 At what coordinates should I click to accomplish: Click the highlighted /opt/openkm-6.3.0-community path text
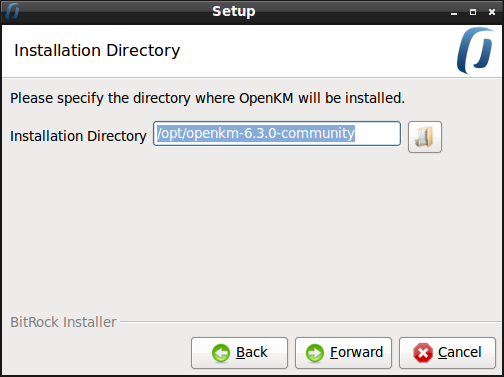click(x=256, y=133)
